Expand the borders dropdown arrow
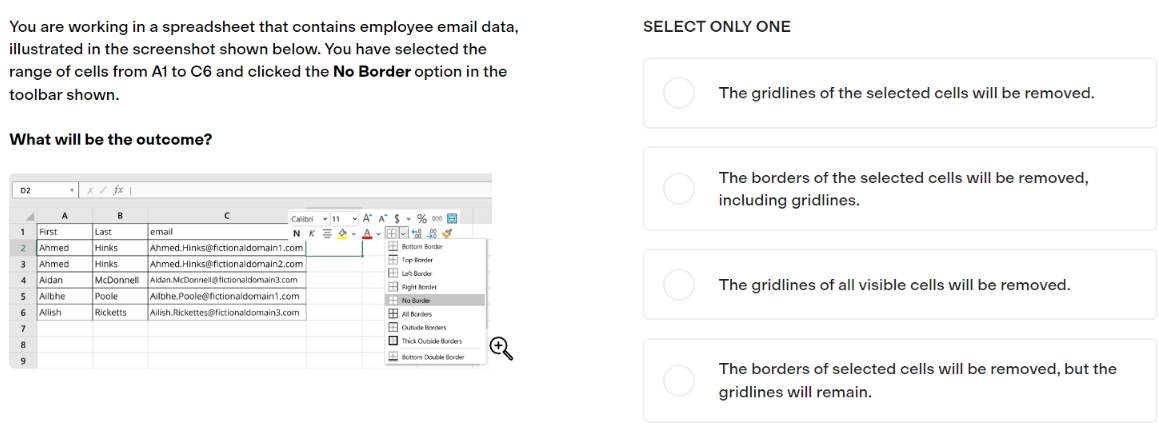The height and width of the screenshot is (440, 1159). (x=404, y=234)
